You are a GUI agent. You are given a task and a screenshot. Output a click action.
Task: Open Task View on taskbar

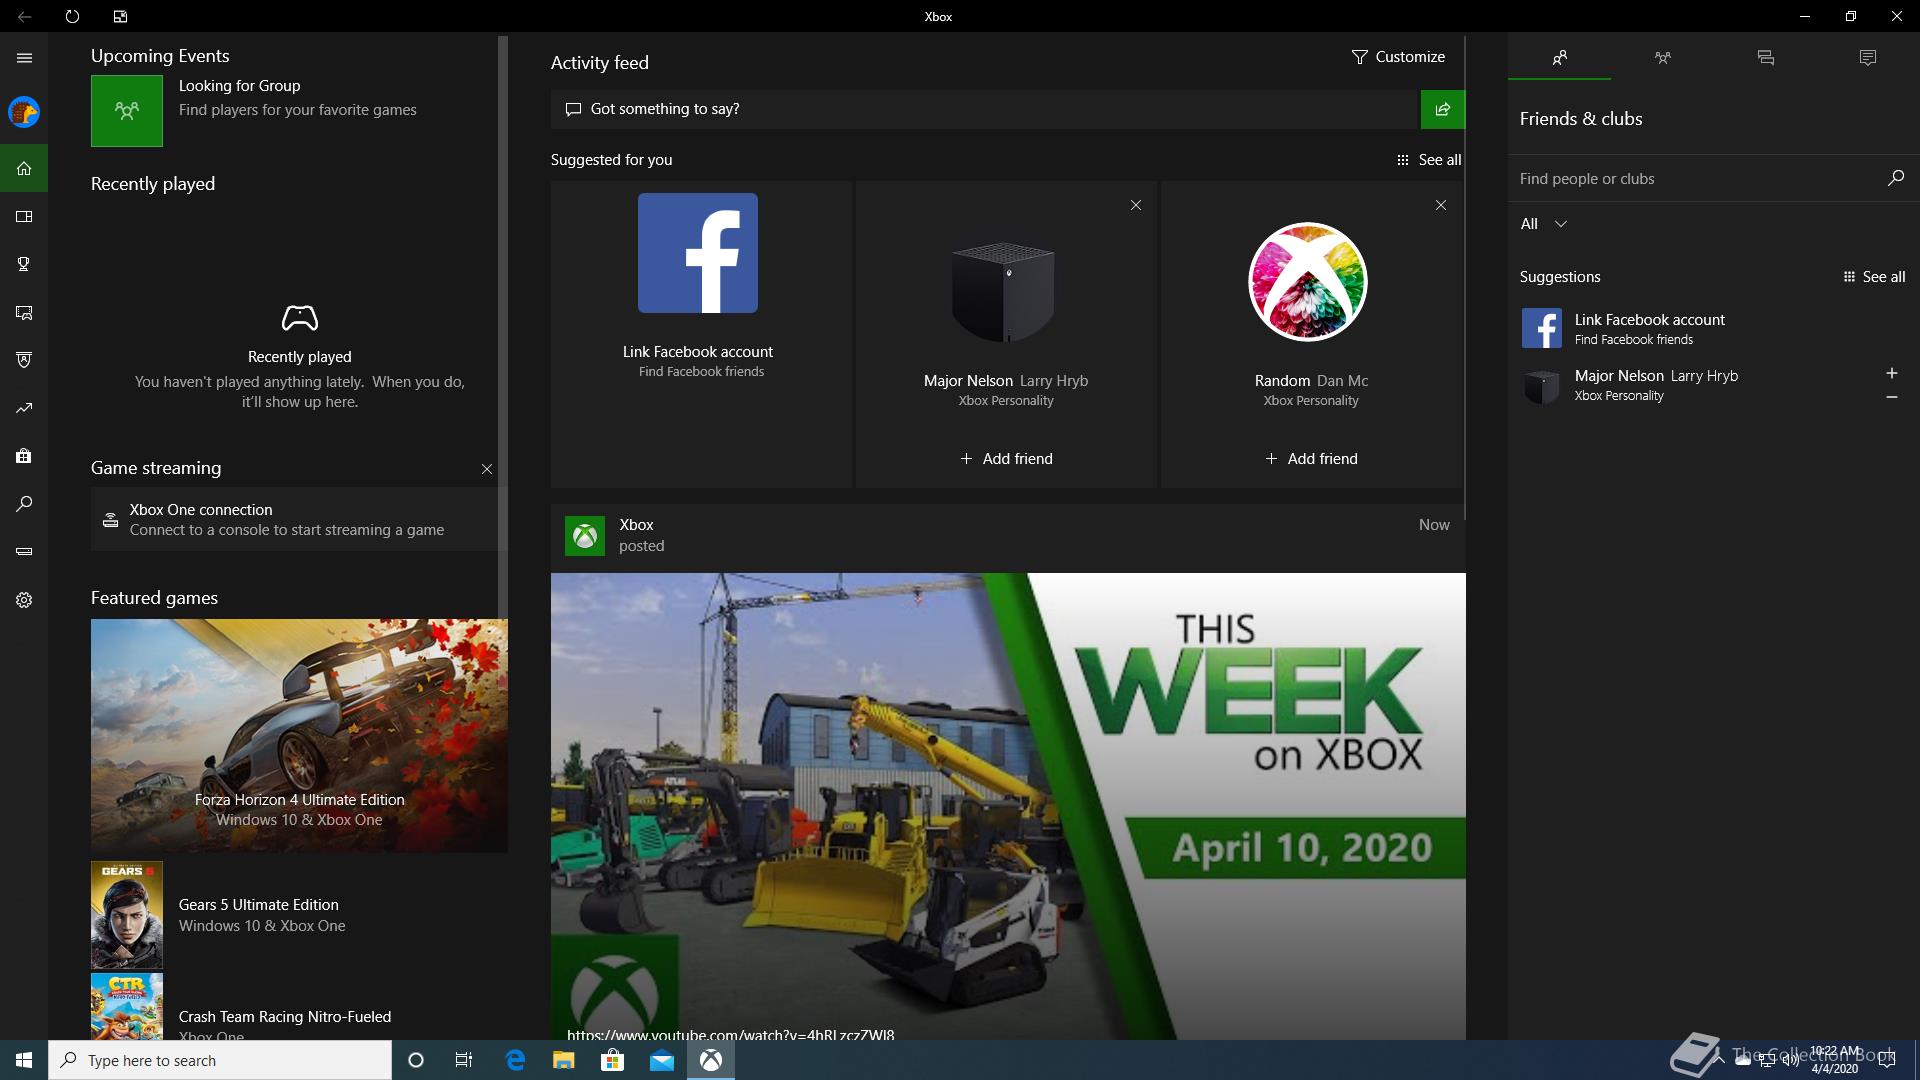[464, 1060]
